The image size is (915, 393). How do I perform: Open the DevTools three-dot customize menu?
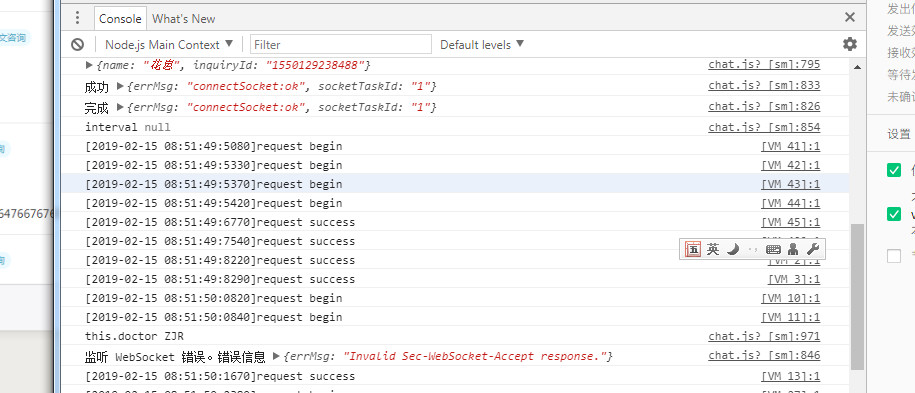[x=77, y=18]
